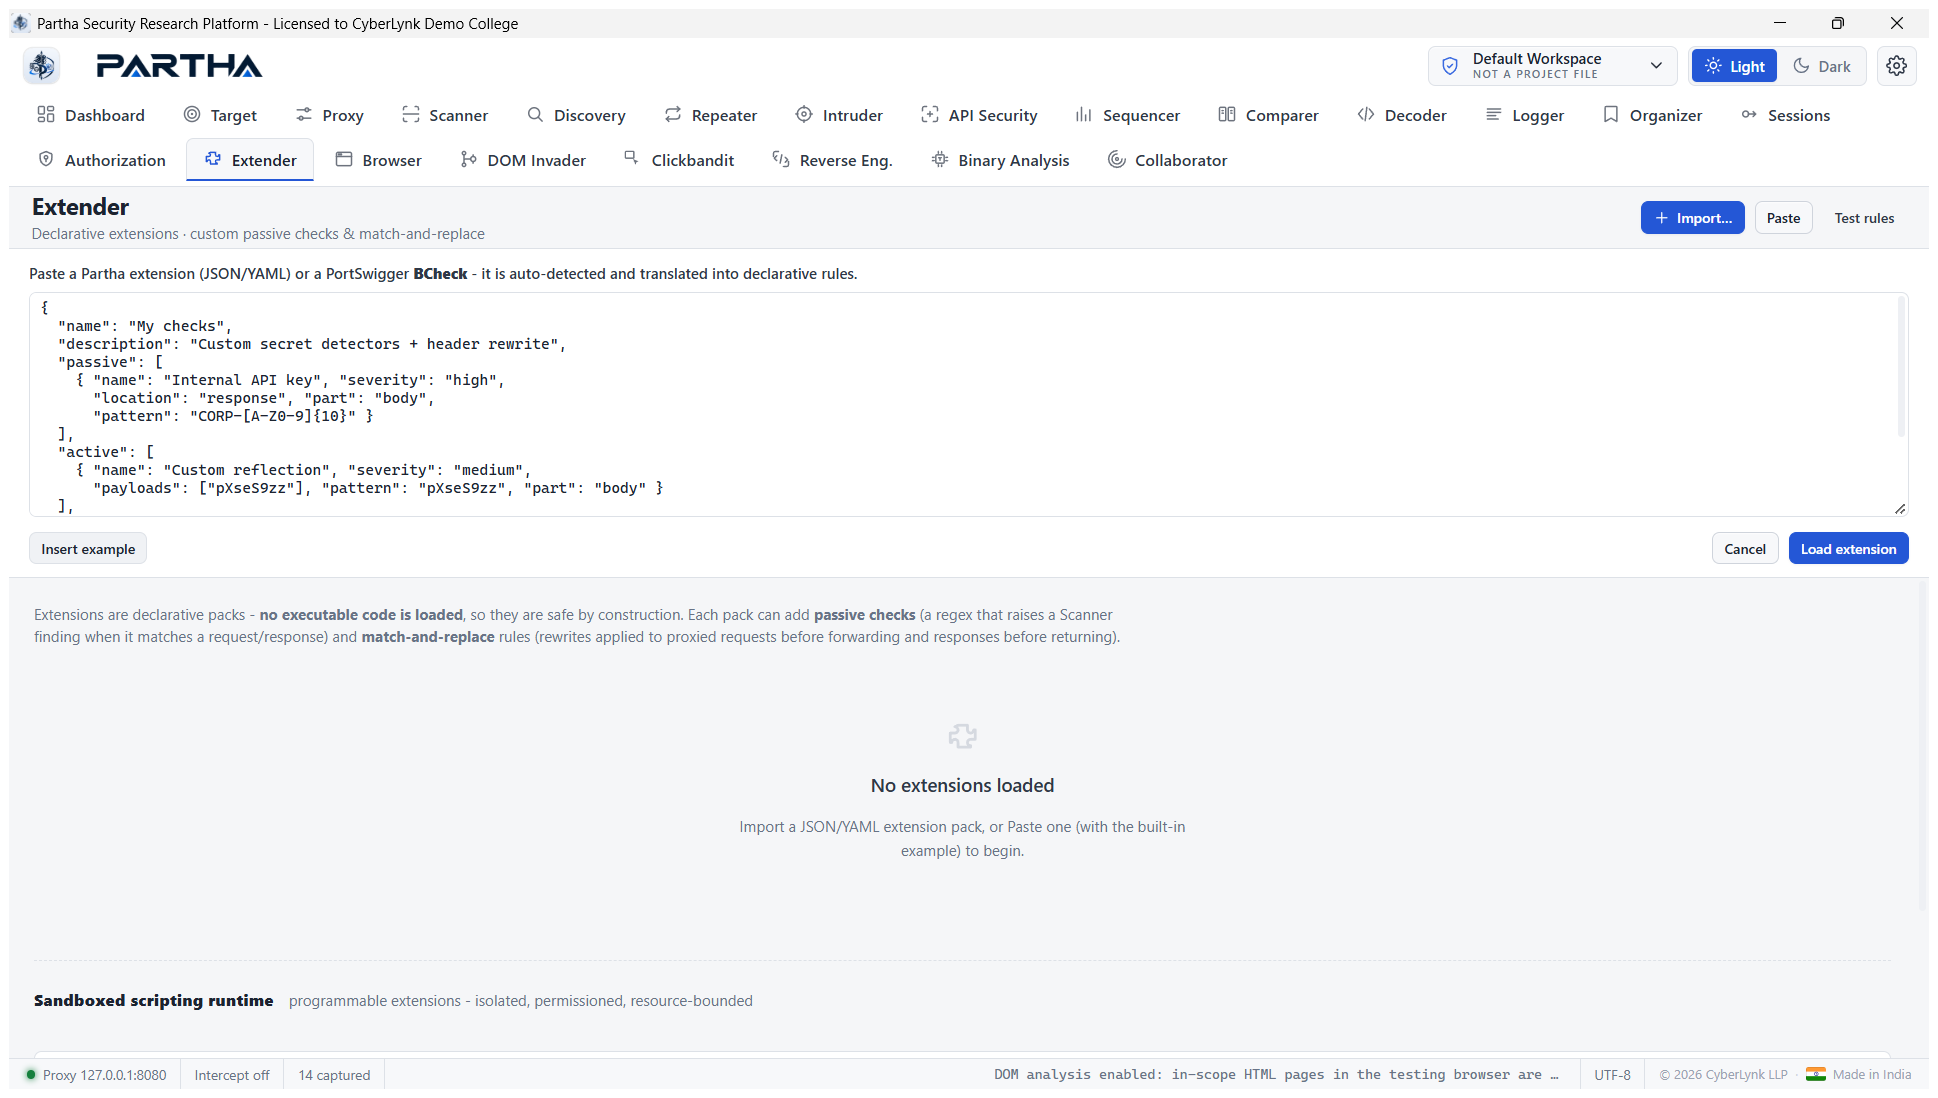
Task: Open the Scanner tab
Action: click(445, 115)
